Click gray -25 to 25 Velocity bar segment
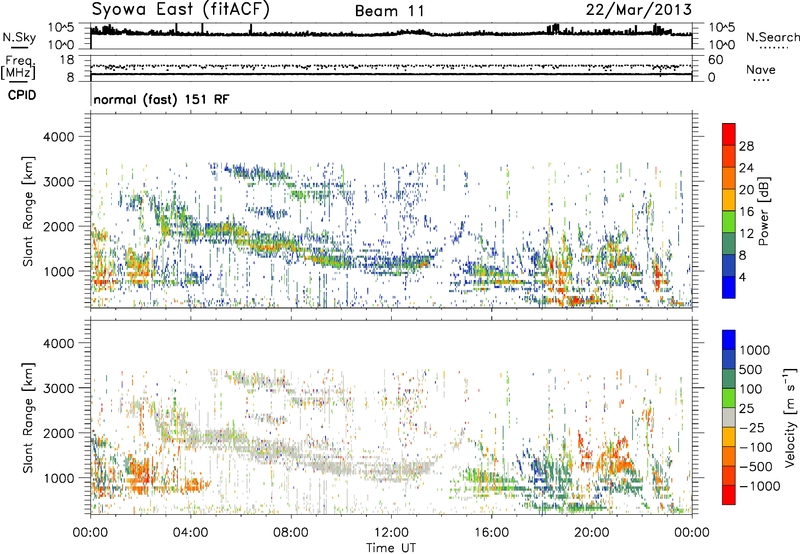Image resolution: width=800 pixels, height=554 pixels. (x=729, y=418)
